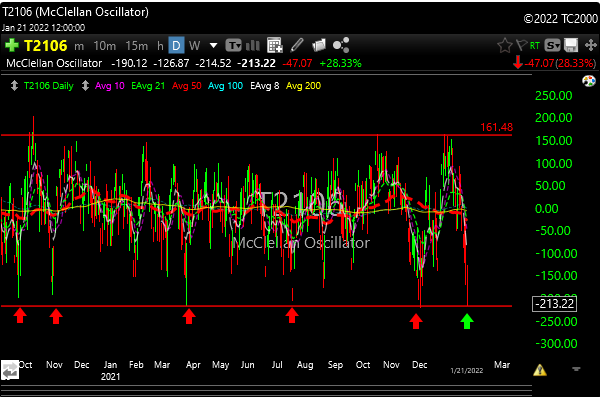Open the bar chart style icon
Viewport: 600px width, 397px height.
pos(253,46)
